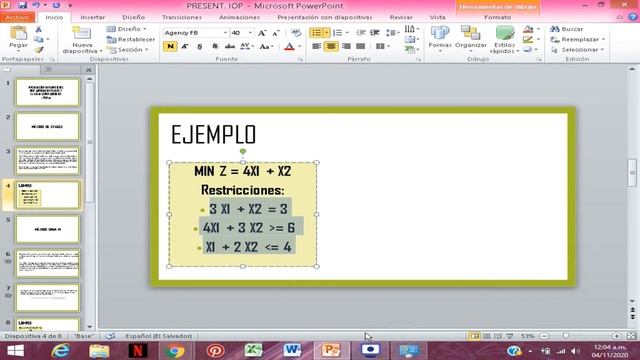640x360 pixels.
Task: Switch to the Insertar tab
Action: coord(93,18)
